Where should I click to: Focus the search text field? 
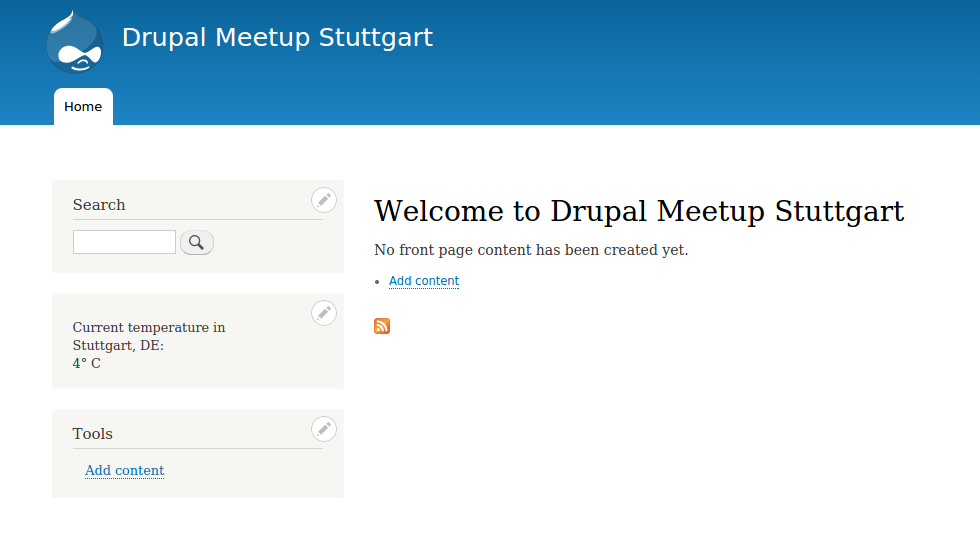tap(124, 242)
